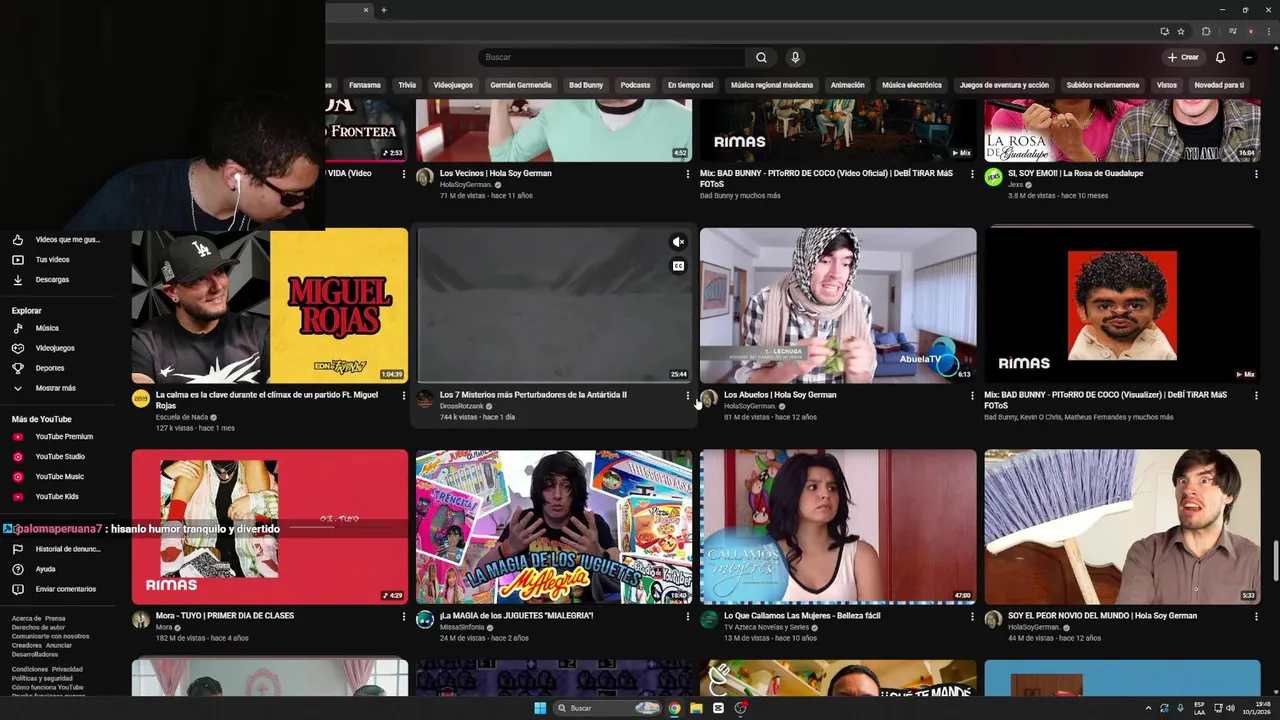Open DrossRotzank channel link
Viewport: 1280px width, 720px height.
point(462,406)
